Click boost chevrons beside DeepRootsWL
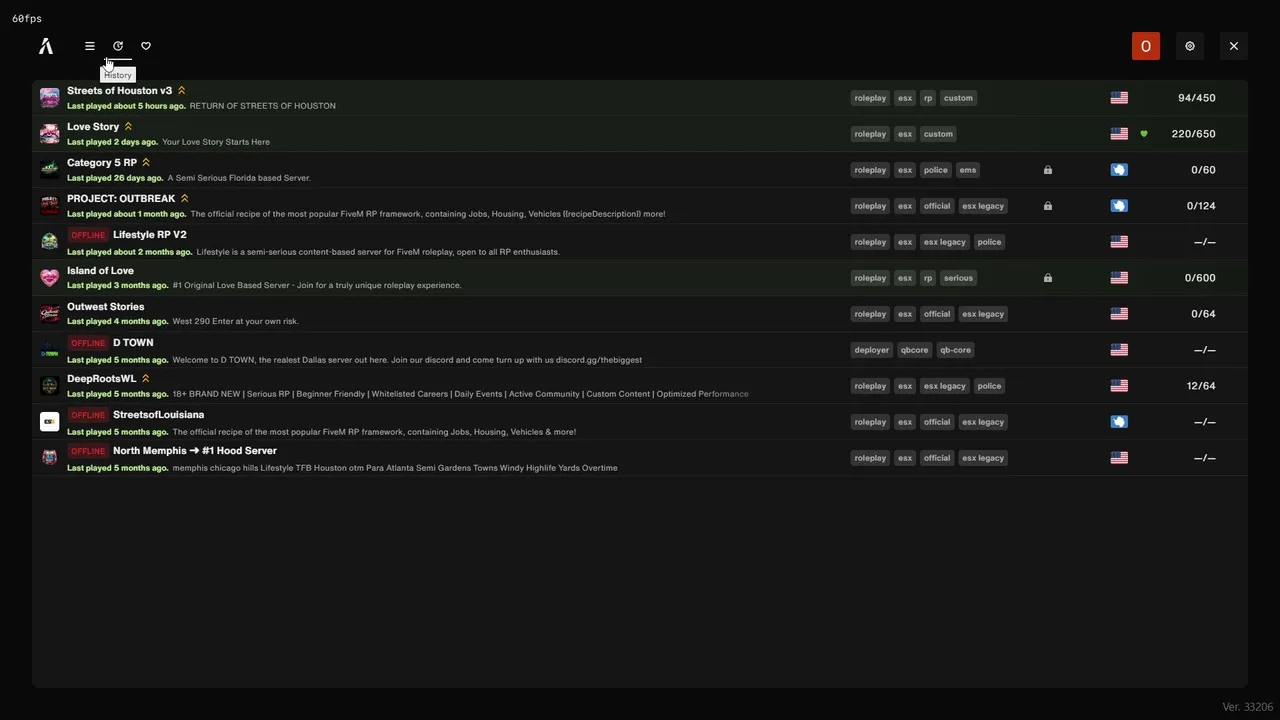 coord(145,379)
